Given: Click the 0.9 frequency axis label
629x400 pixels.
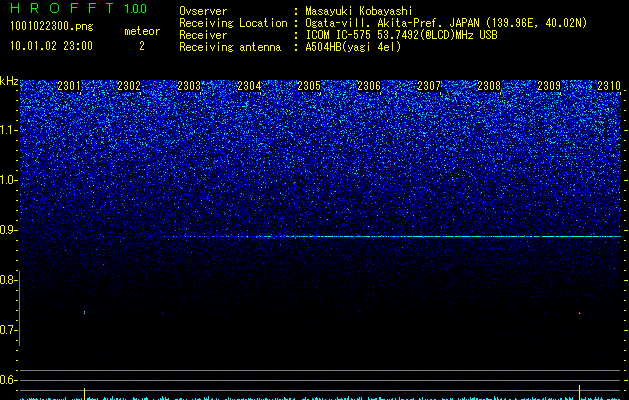Looking at the screenshot, I should point(7,230).
